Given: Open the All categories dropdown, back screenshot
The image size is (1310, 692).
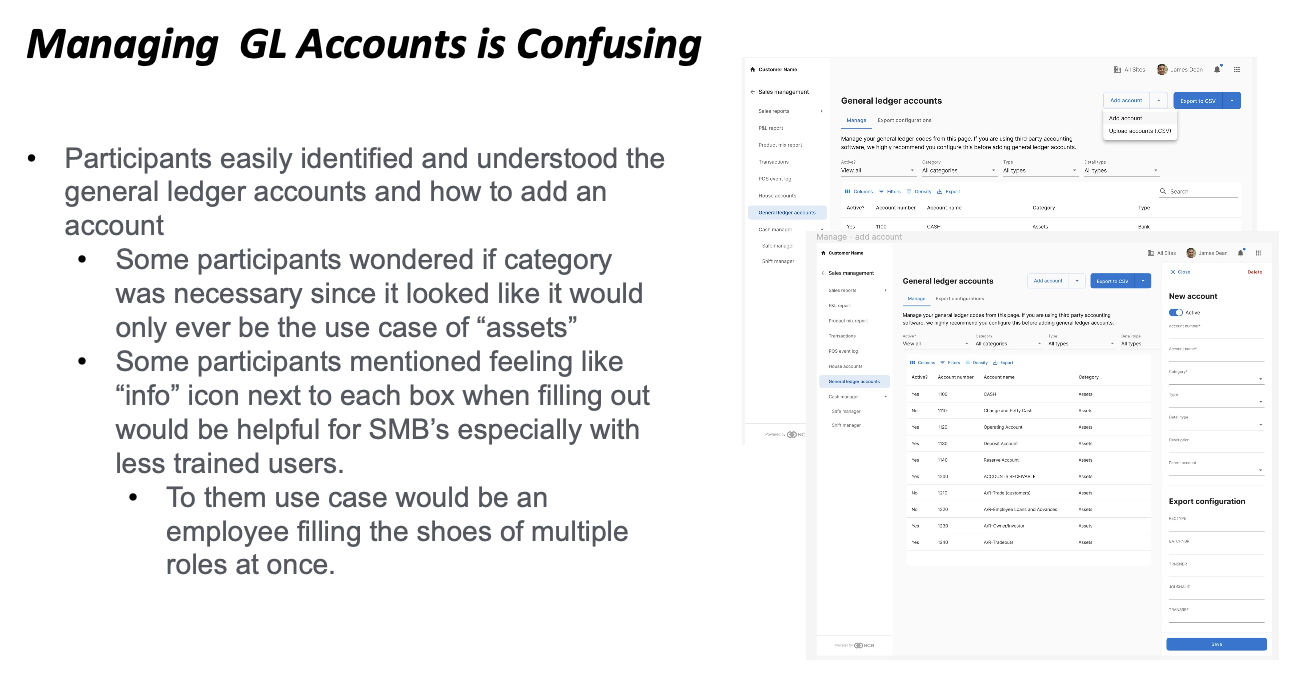Looking at the screenshot, I should tap(960, 167).
